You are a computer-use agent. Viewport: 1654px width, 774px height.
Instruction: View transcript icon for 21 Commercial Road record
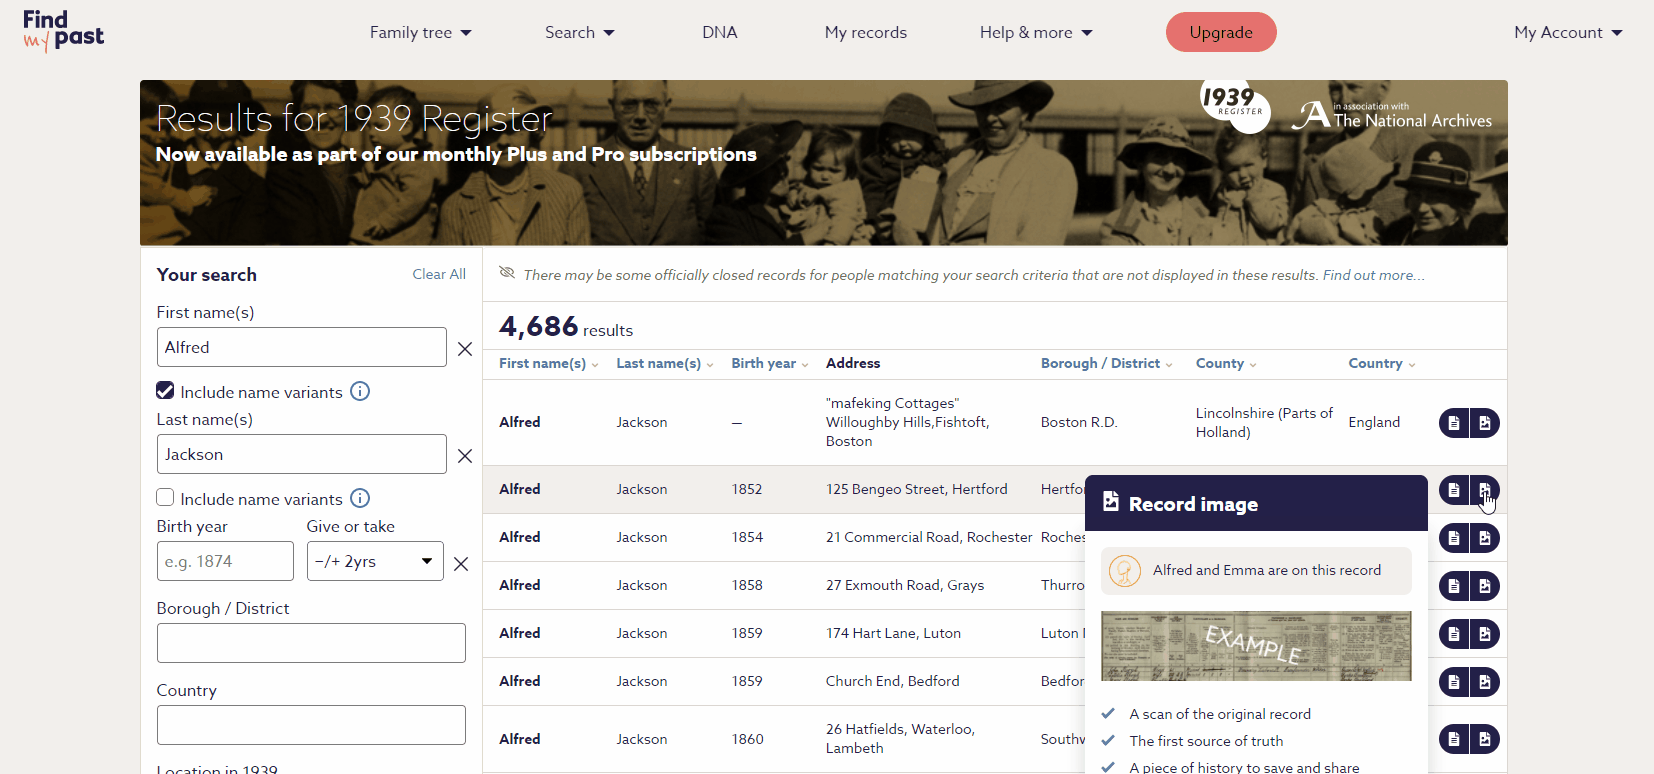pos(1454,538)
